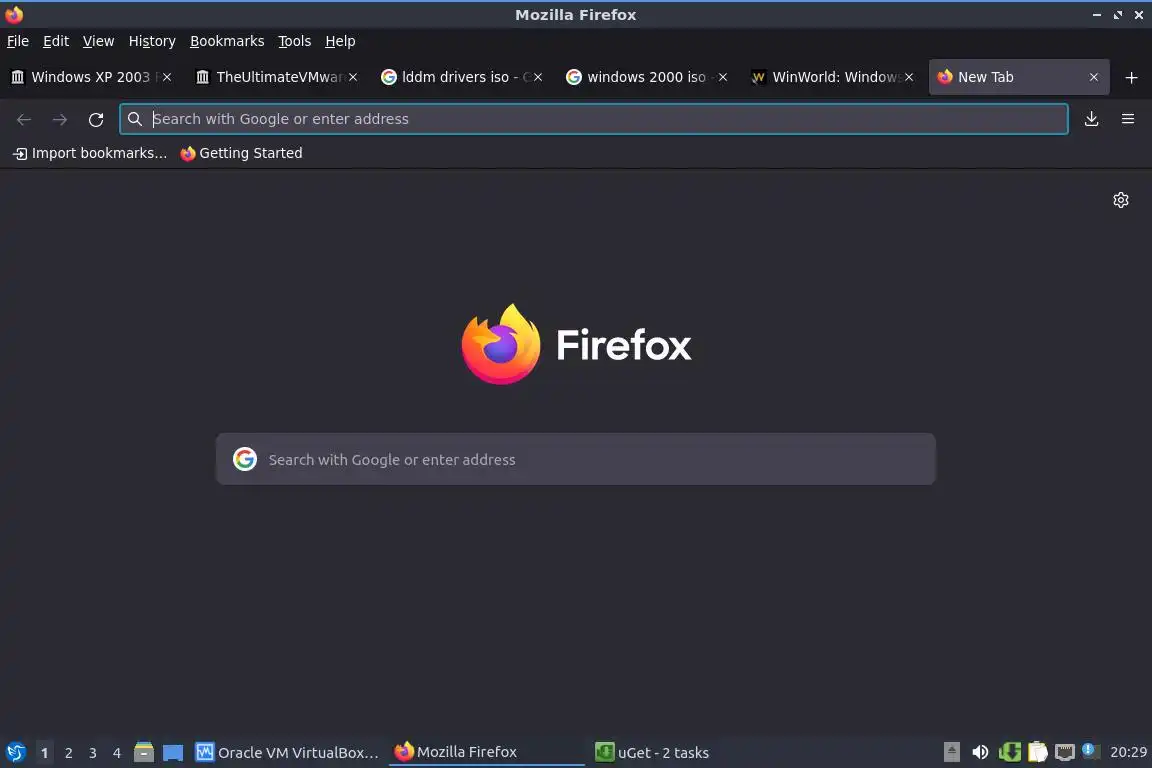Switch to workspace 2
This screenshot has height=768, width=1152.
coord(69,753)
